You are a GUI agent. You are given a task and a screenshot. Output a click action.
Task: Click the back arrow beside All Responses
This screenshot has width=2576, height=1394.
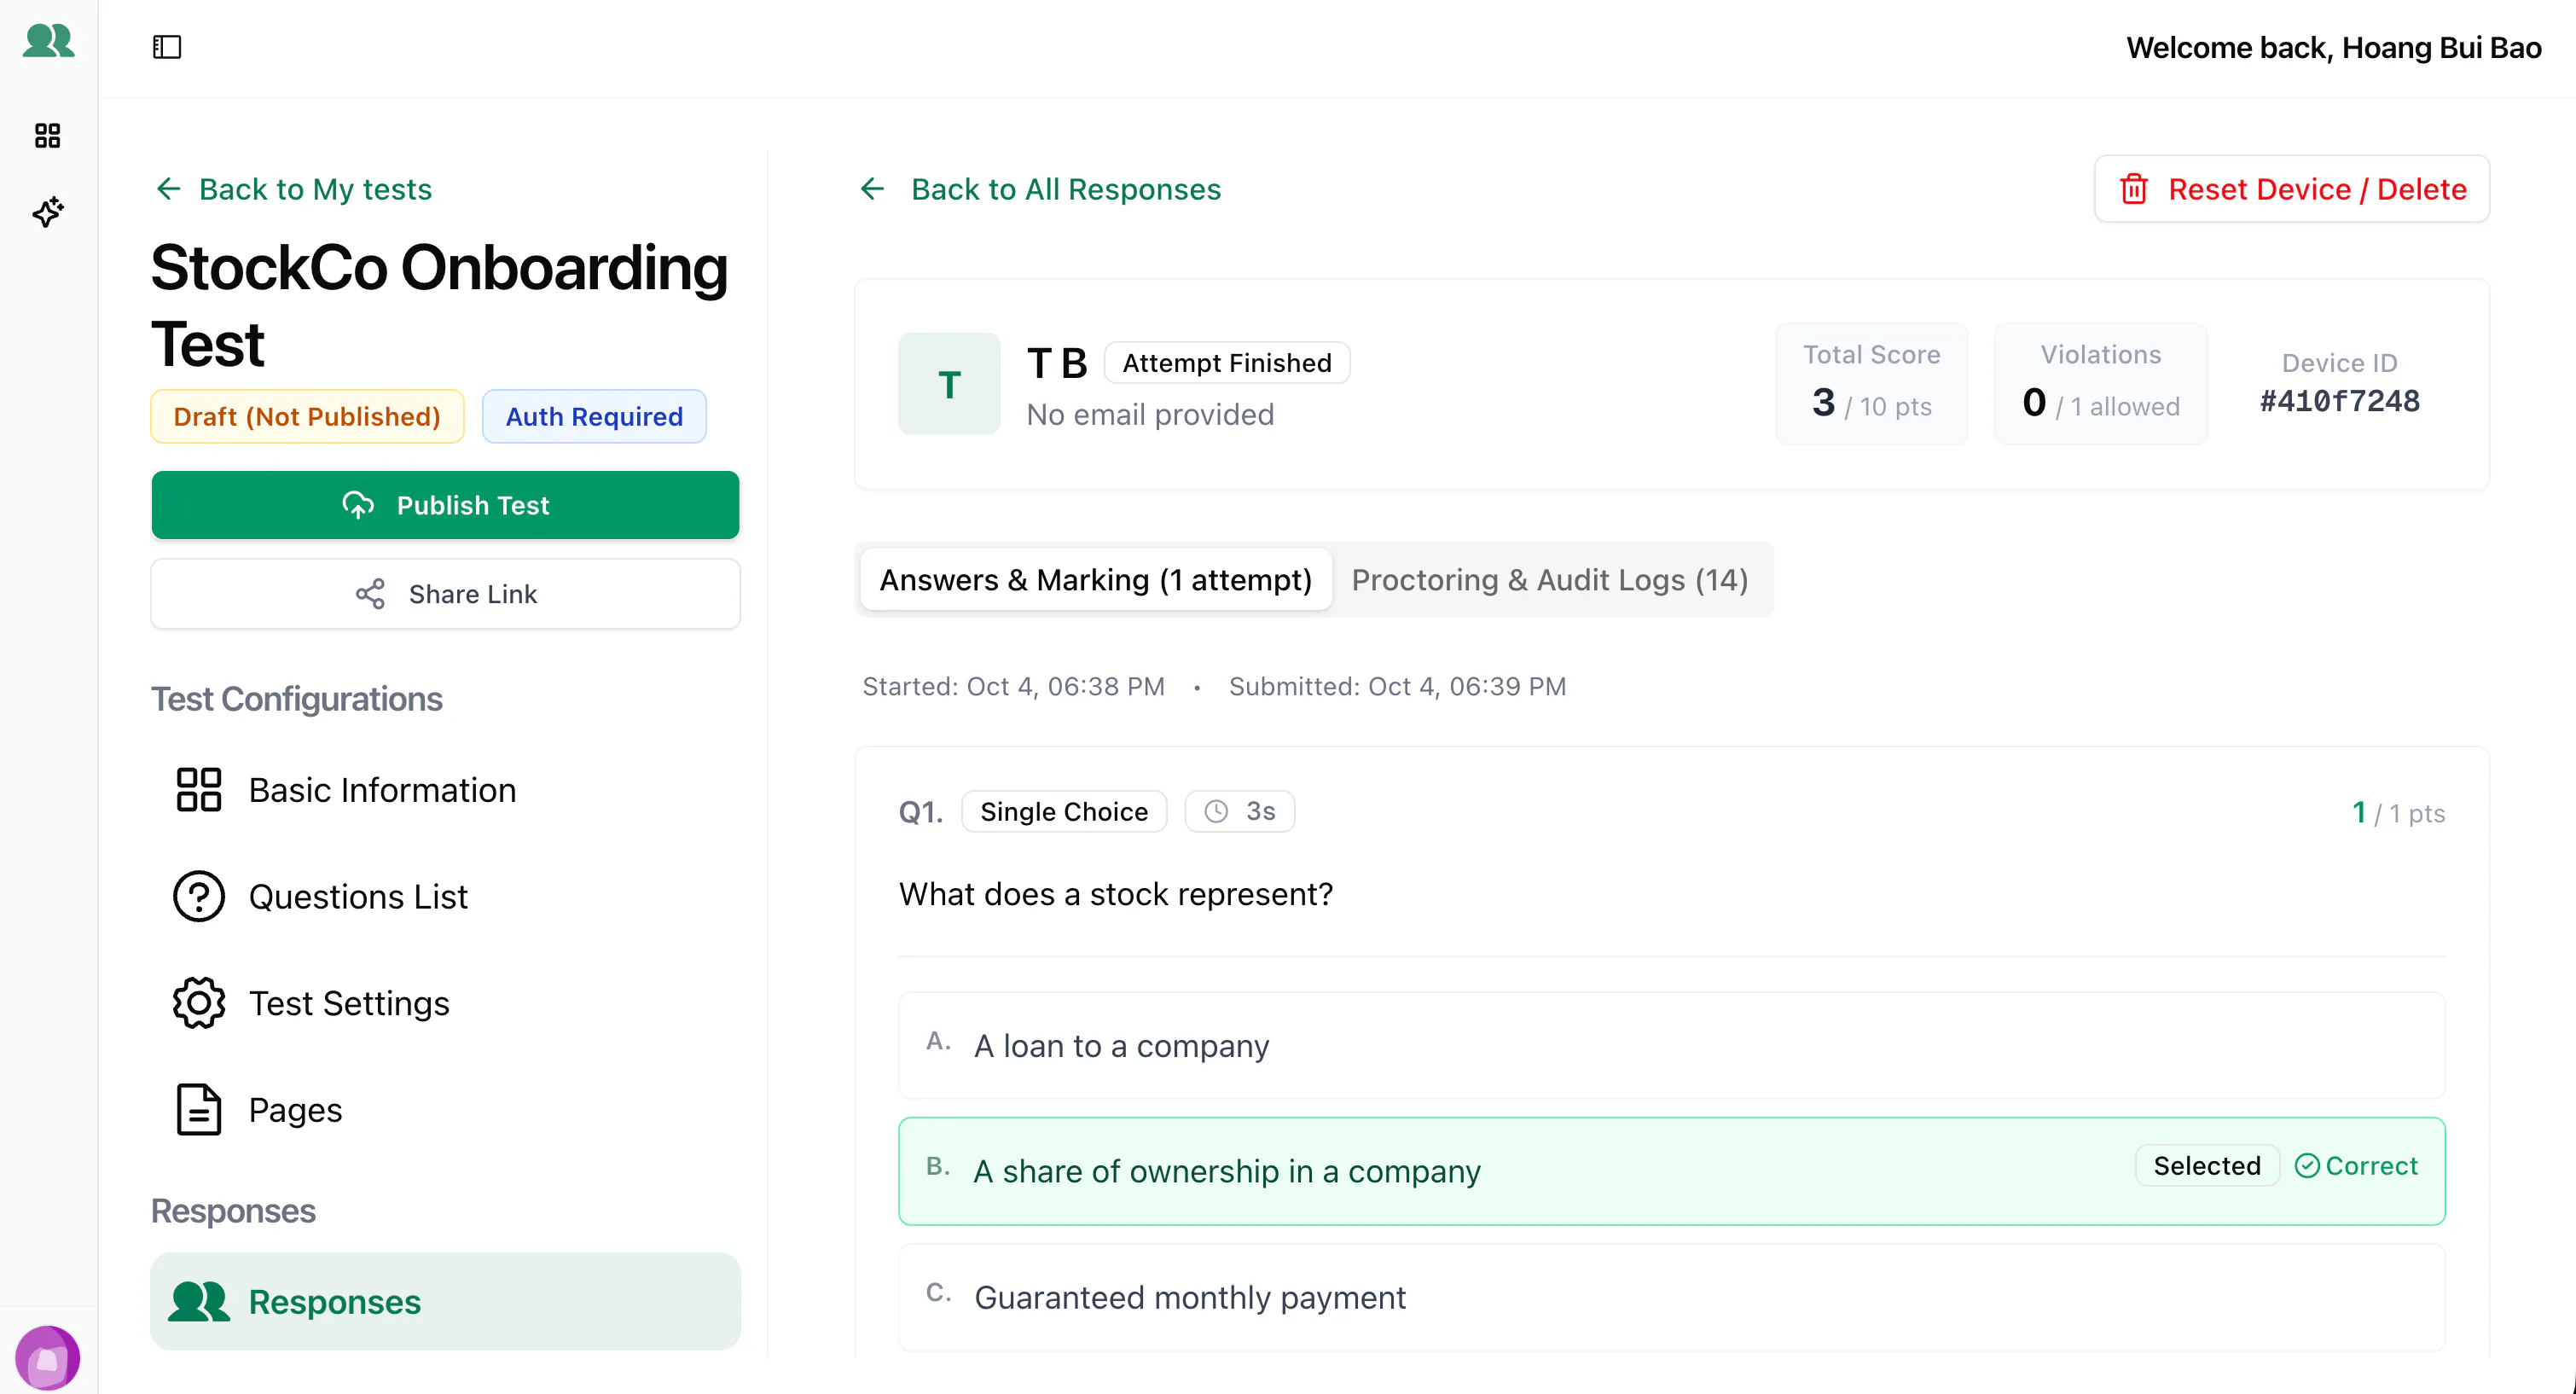point(873,189)
